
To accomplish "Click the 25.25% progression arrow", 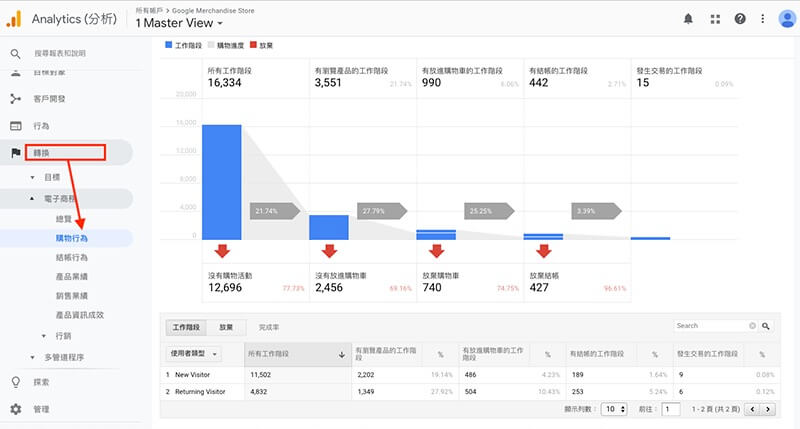I will [x=489, y=211].
